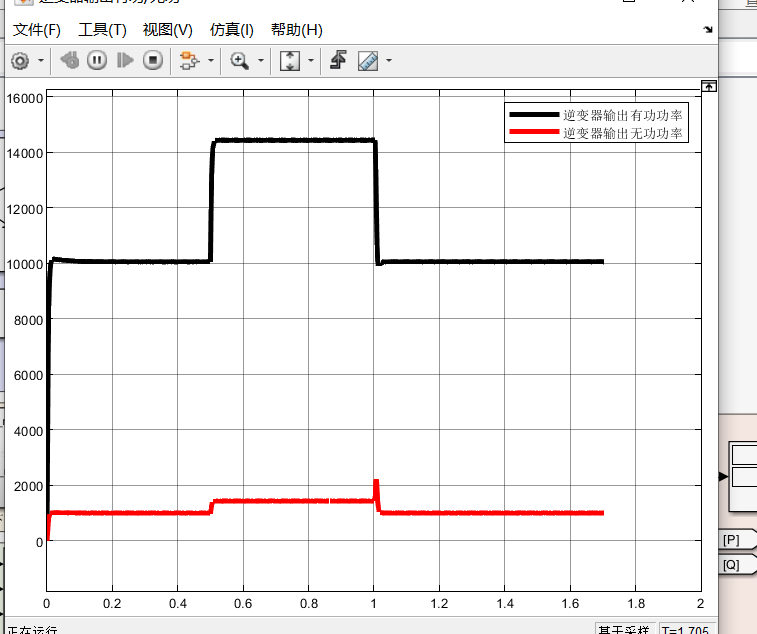The image size is (757, 634).
Task: Click the step back button
Action: point(70,60)
